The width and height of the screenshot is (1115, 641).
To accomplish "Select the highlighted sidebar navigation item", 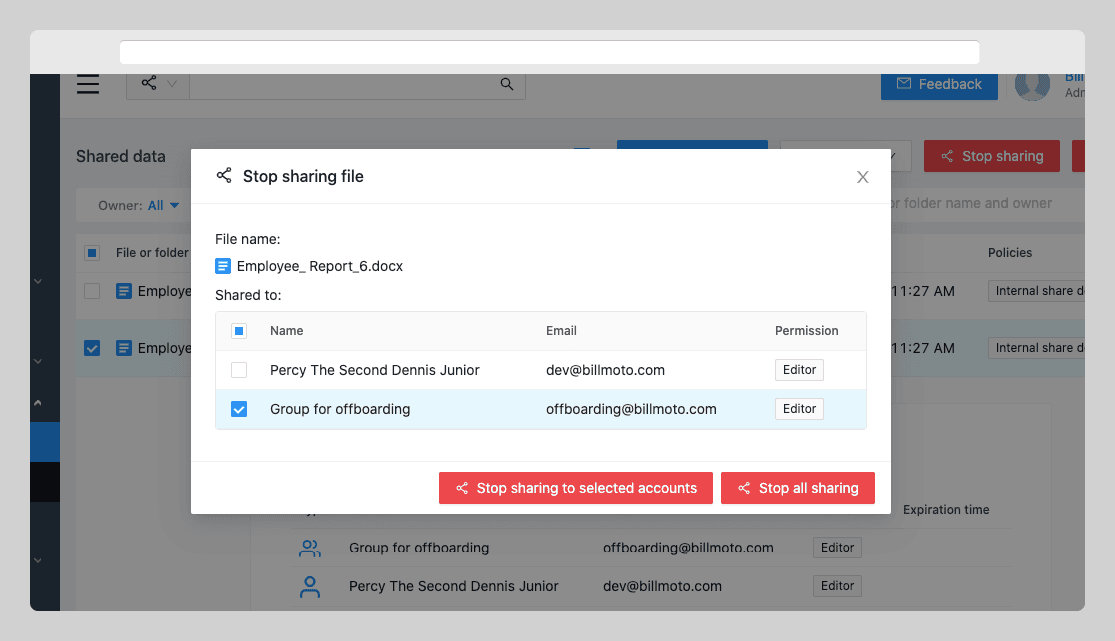I will 44,442.
